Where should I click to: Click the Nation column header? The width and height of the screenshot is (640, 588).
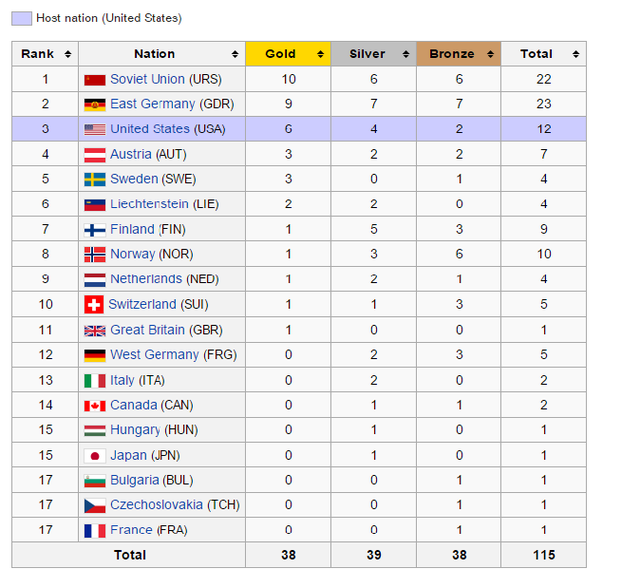pyautogui.click(x=154, y=54)
